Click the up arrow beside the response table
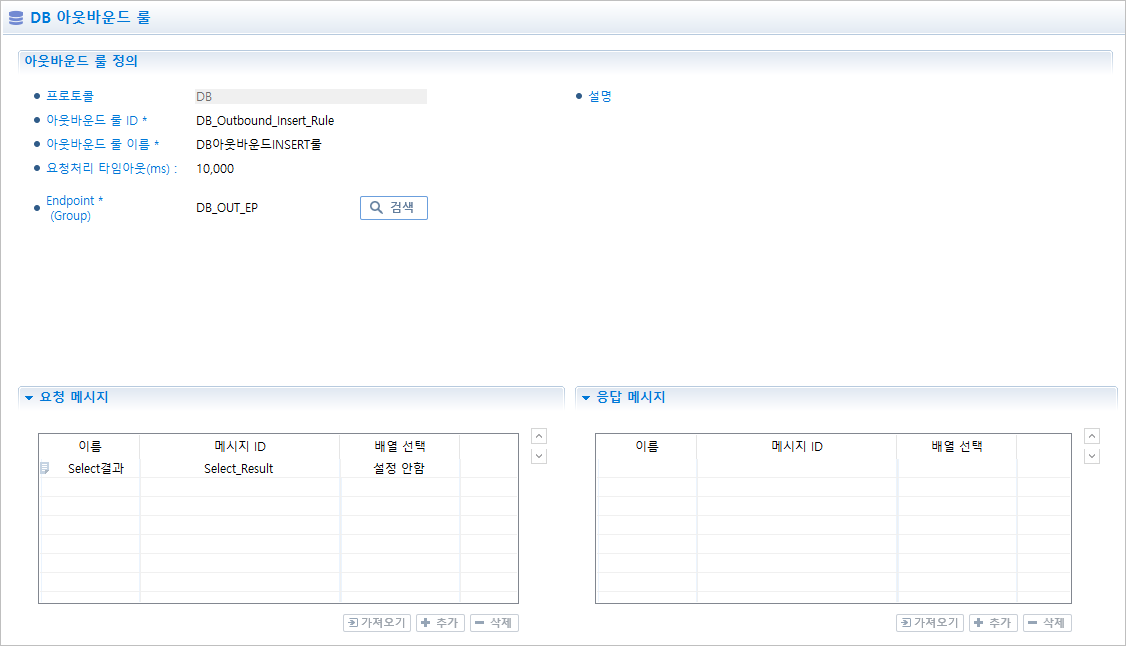 click(x=1092, y=436)
